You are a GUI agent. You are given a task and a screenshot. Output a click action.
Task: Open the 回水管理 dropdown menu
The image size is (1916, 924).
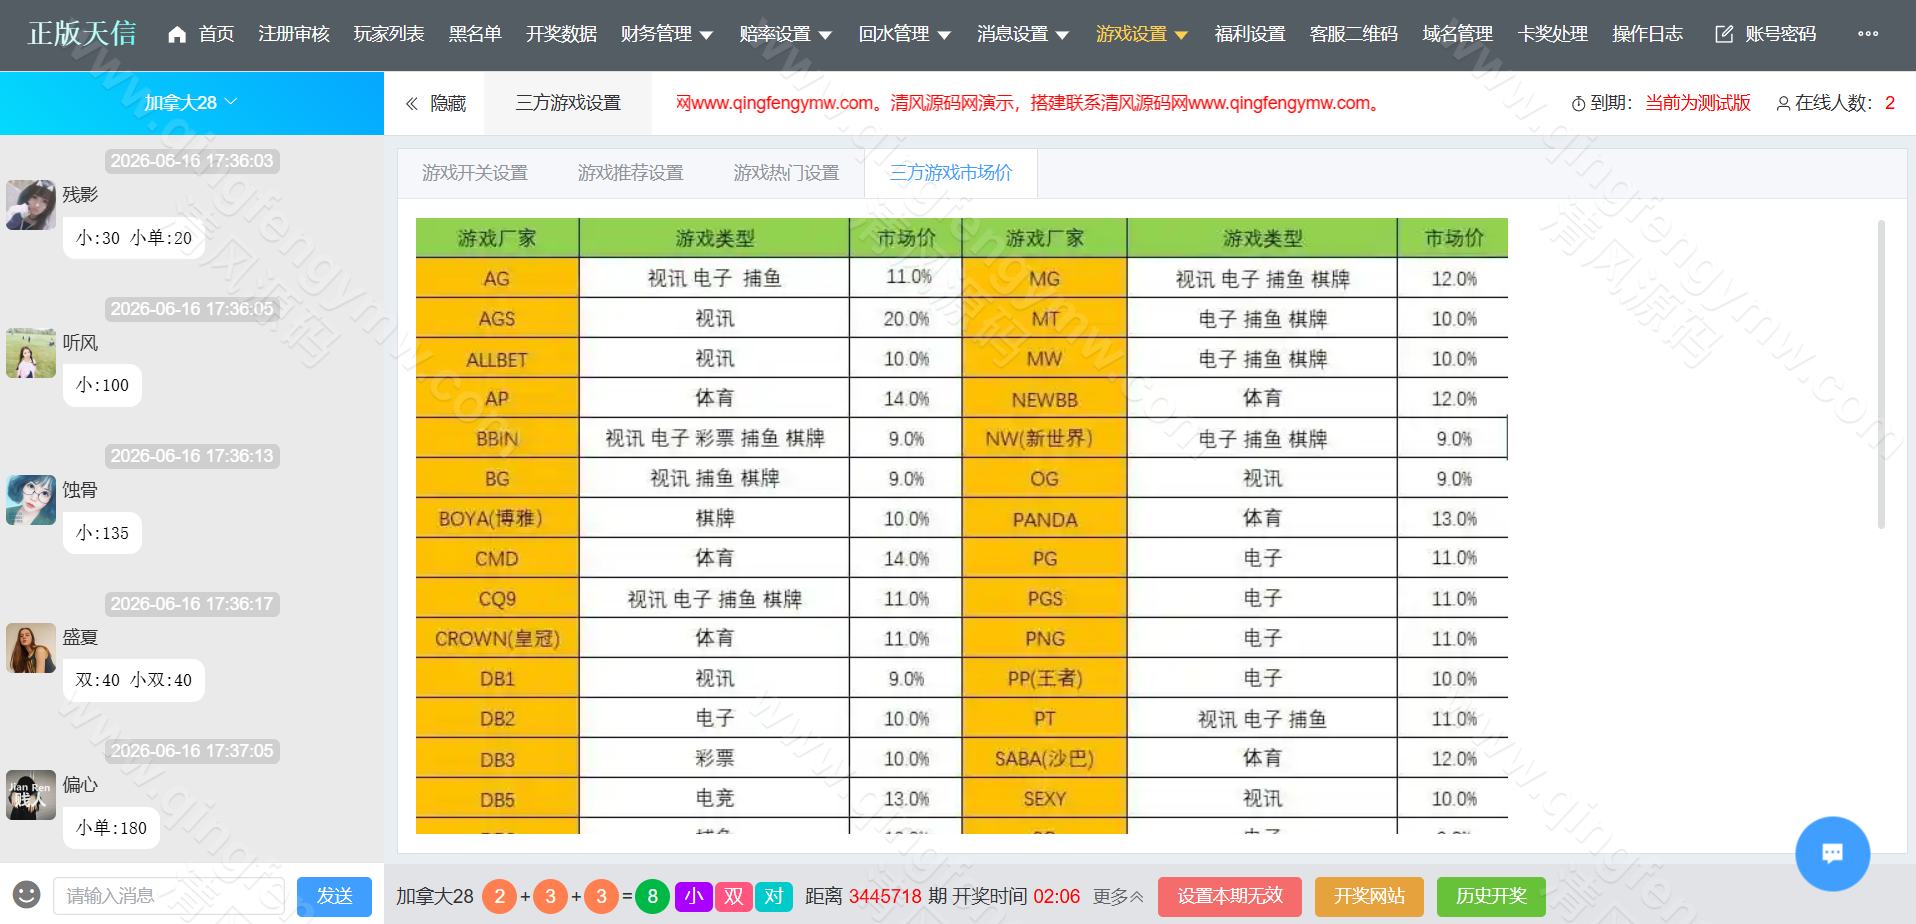[x=904, y=34]
